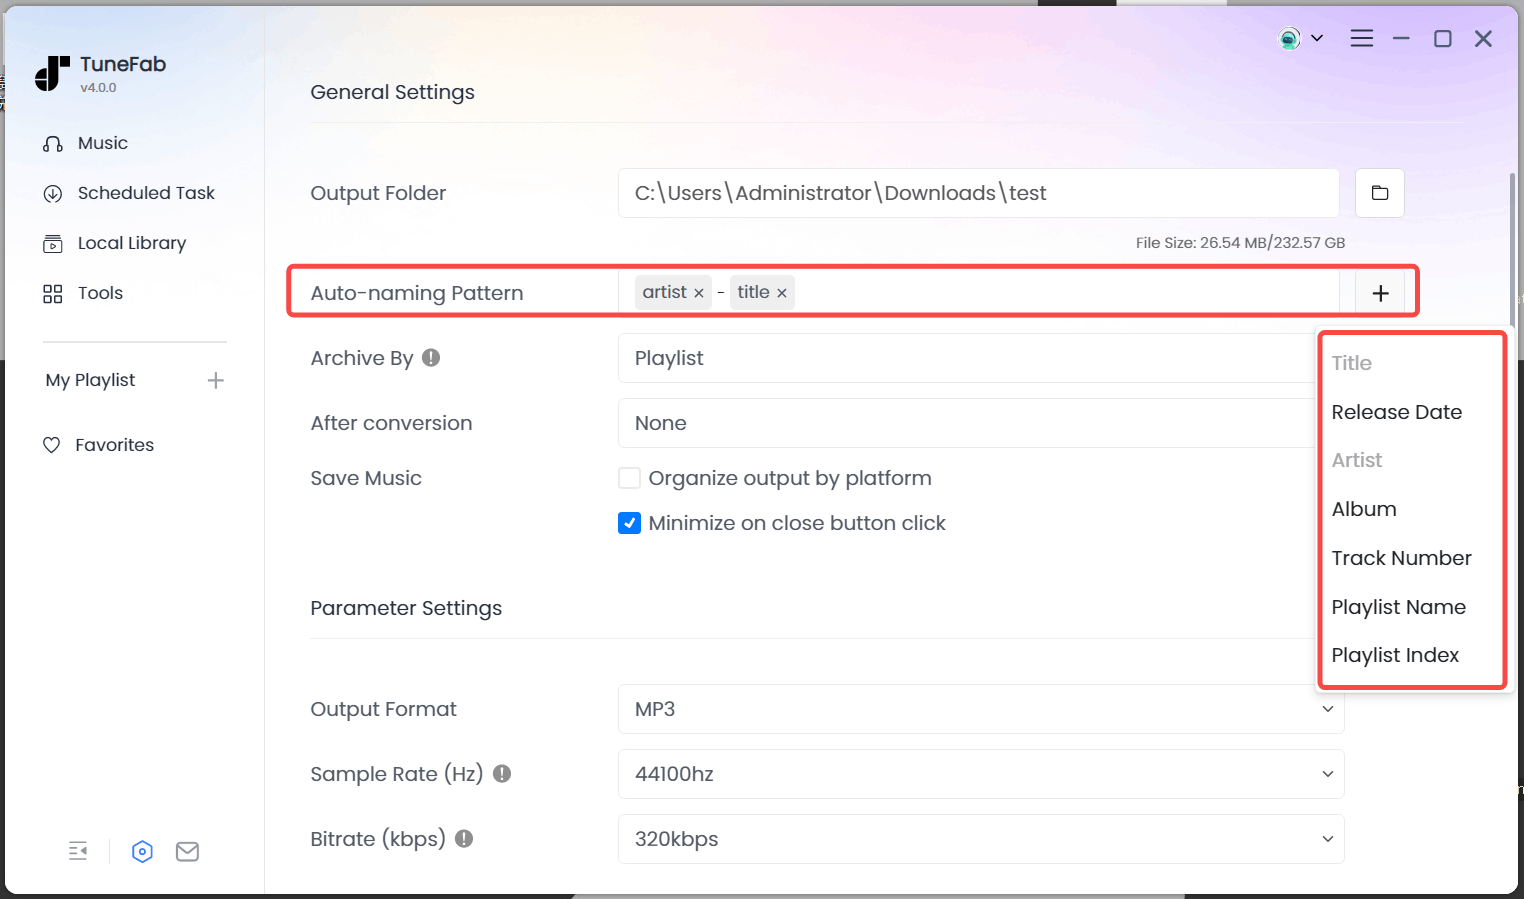Click the mail feedback icon
Screen dimensions: 1524x899
click(x=187, y=851)
